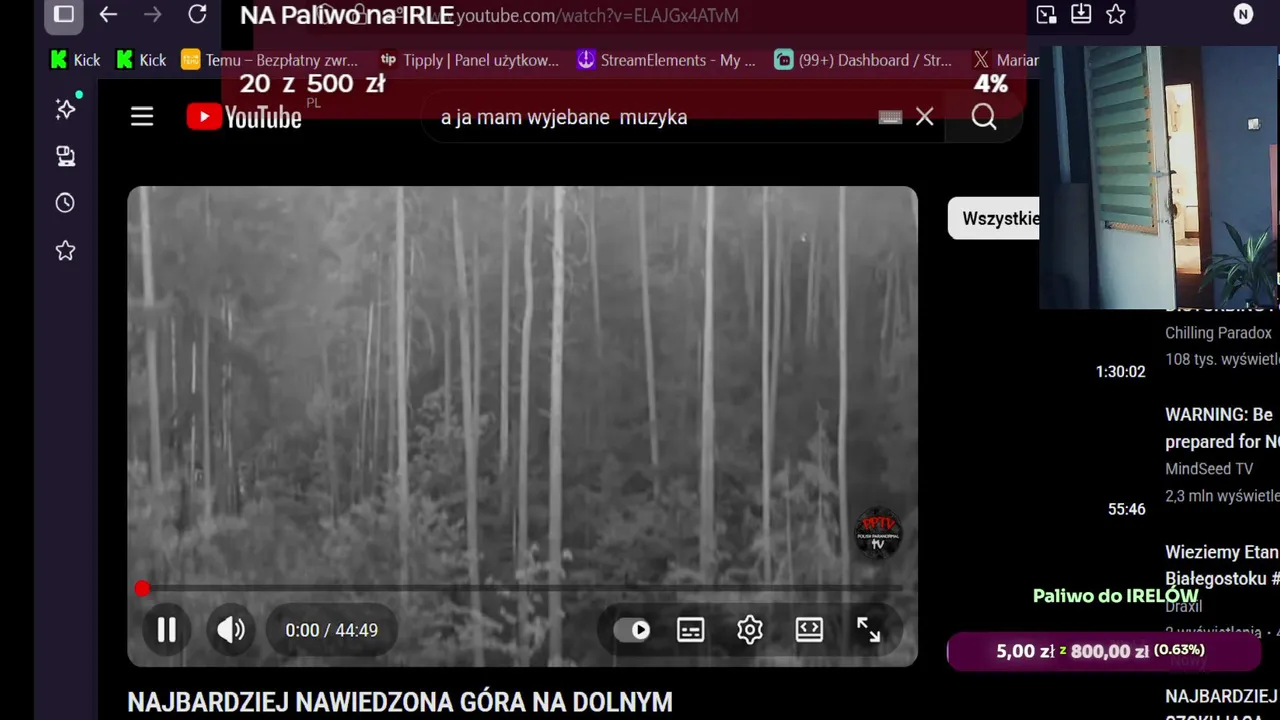Click the video progress bar scrubber
Viewport: 1280px width, 720px height.
[142, 589]
